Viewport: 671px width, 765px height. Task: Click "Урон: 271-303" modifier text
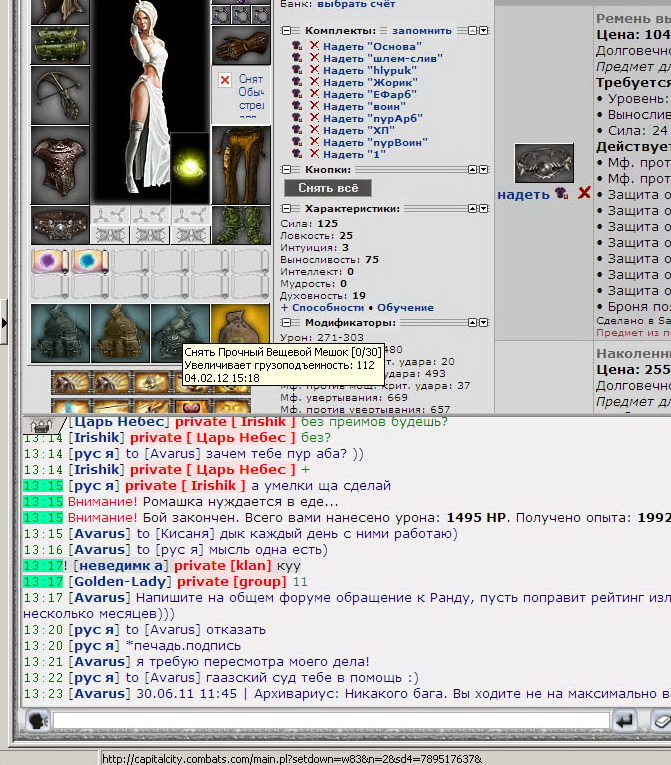pyautogui.click(x=322, y=337)
